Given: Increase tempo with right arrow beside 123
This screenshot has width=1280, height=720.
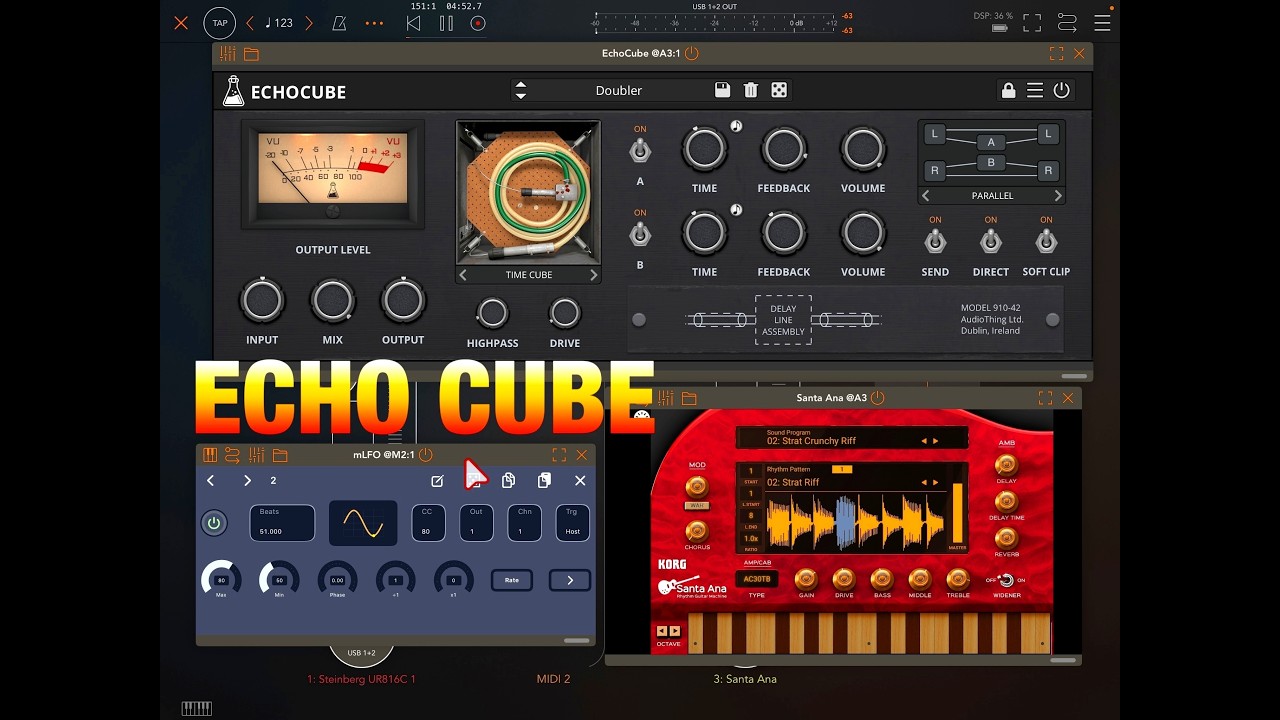Looking at the screenshot, I should click(x=309, y=23).
